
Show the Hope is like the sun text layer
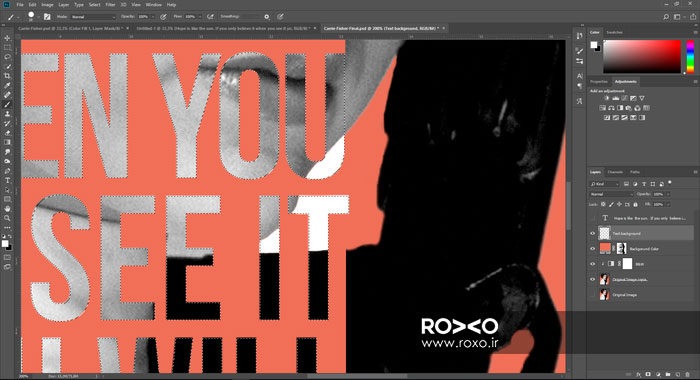pyautogui.click(x=592, y=218)
